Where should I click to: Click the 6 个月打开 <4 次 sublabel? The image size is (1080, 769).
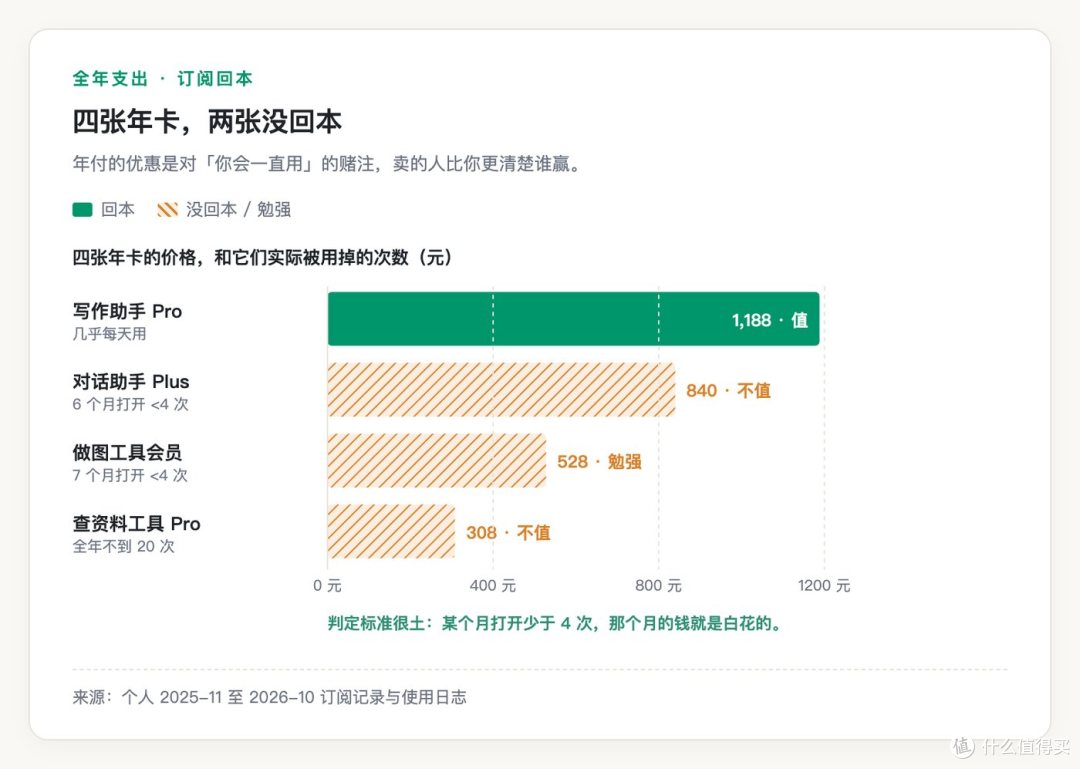tap(130, 404)
